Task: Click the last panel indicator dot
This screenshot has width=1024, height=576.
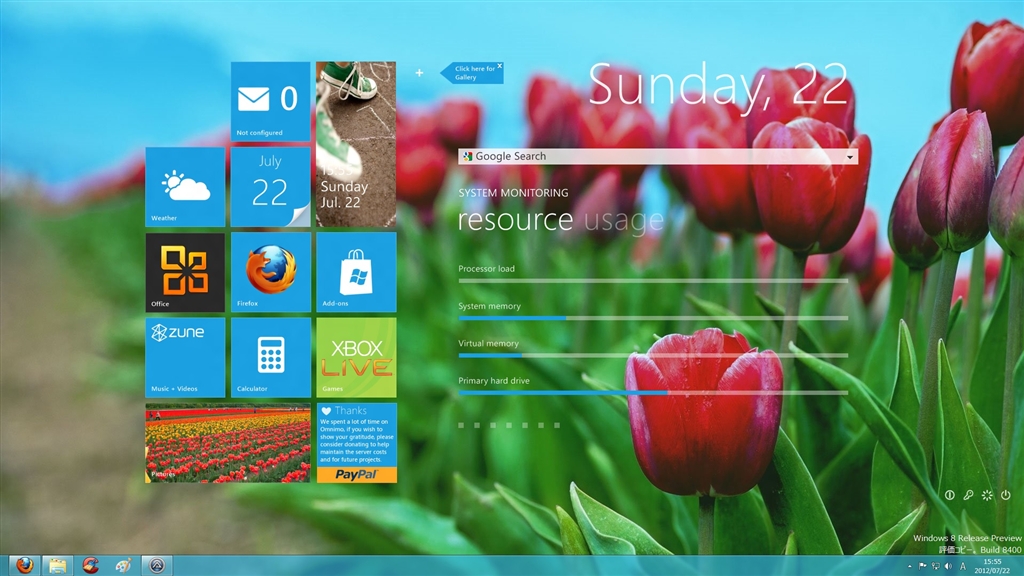Action: (557, 425)
